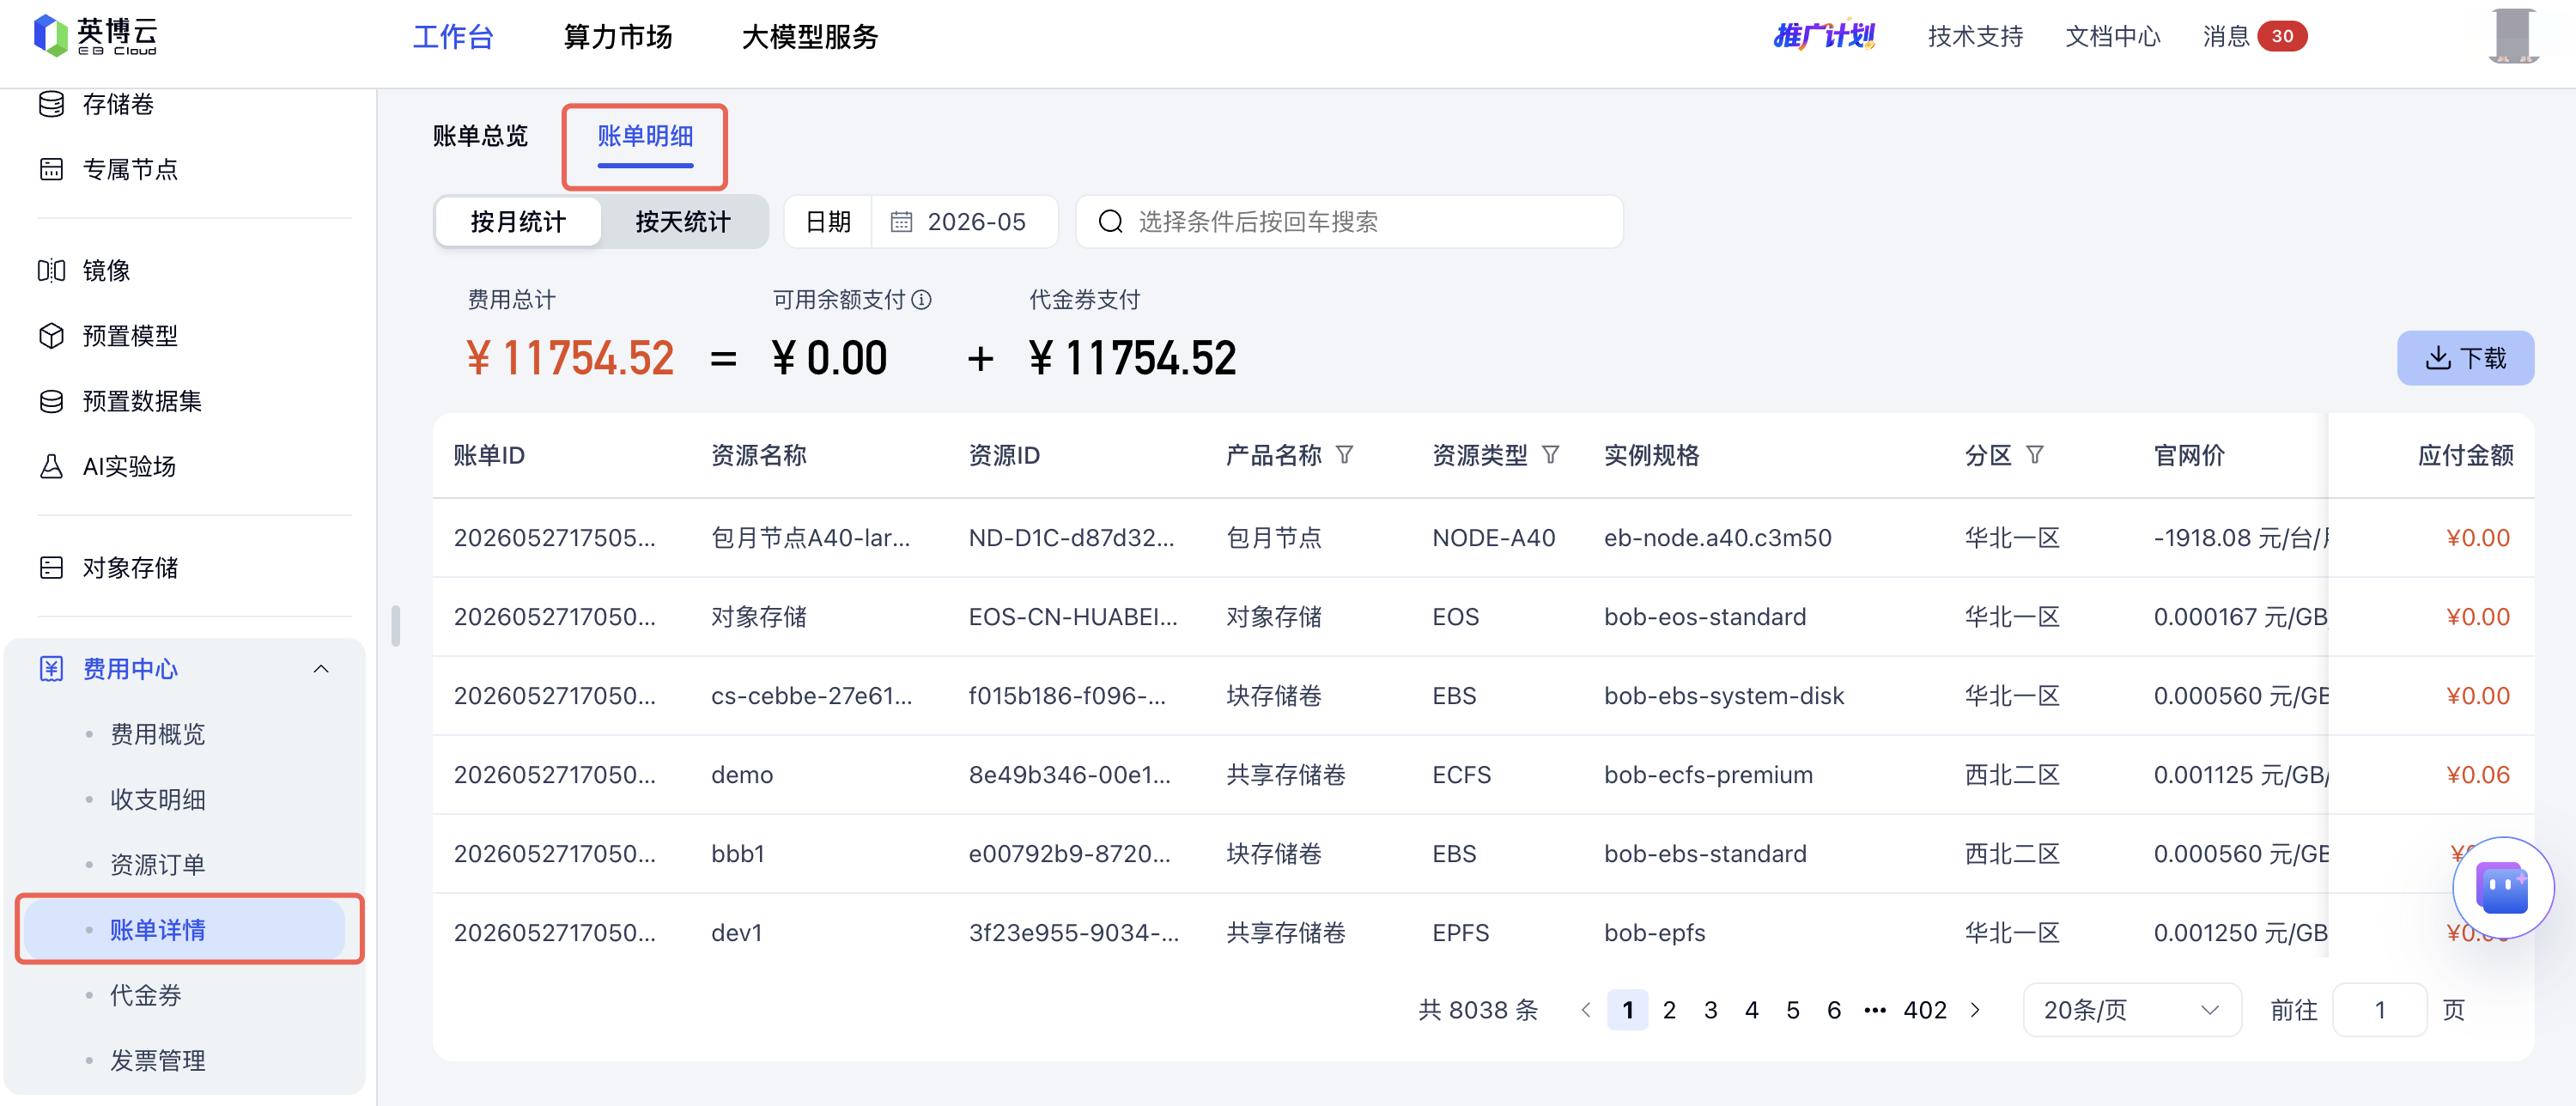Go to page 3
The image size is (2576, 1106).
1711,1010
